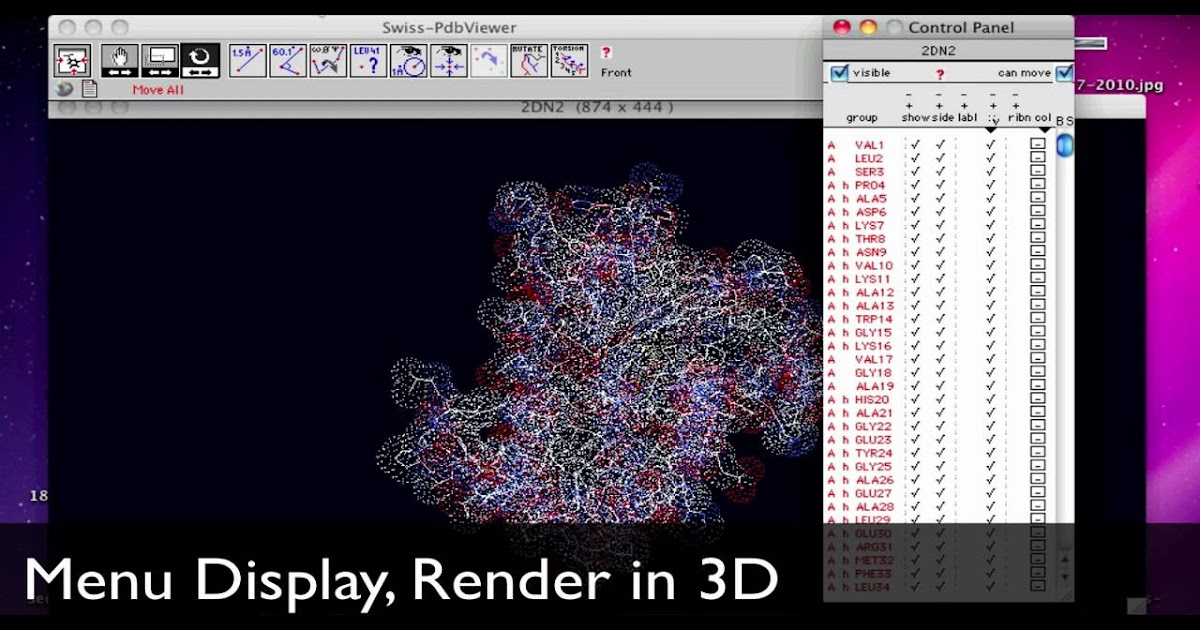
Task: Select residue ASN9 in group list
Action: click(x=871, y=252)
